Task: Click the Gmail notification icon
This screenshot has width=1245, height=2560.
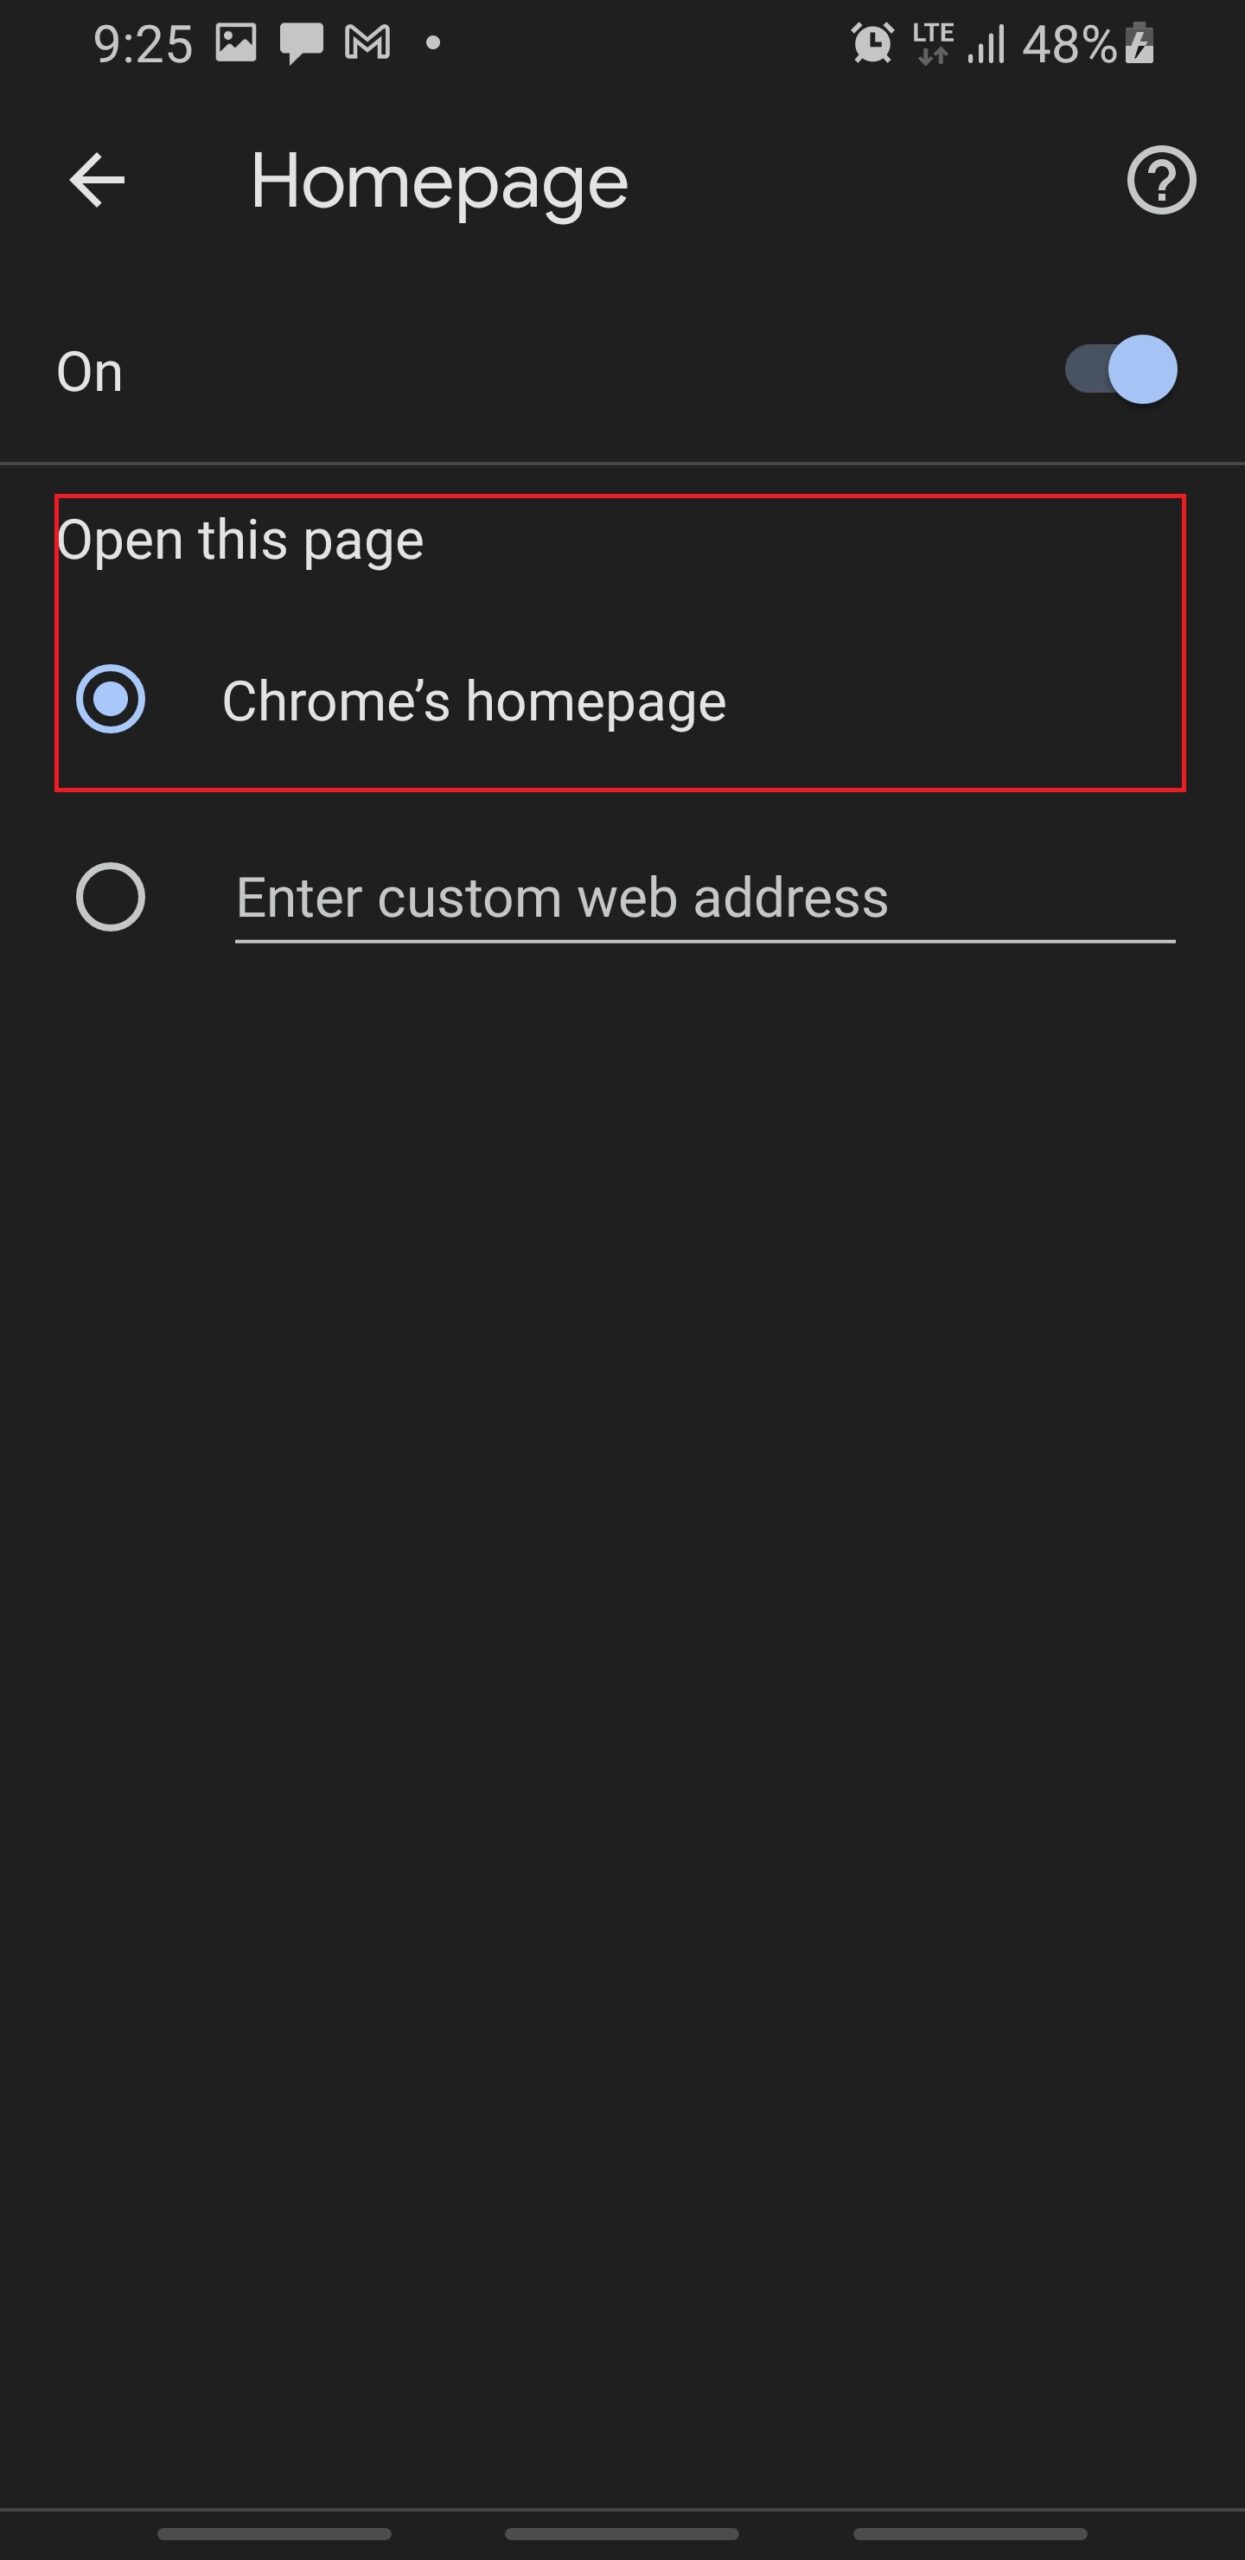Action: coord(367,43)
